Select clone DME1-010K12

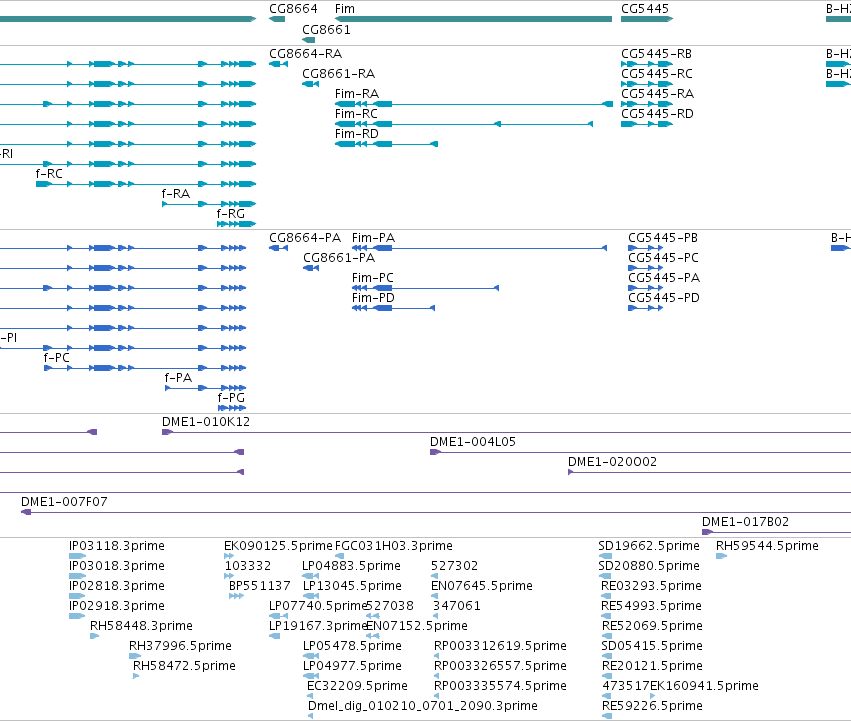pyautogui.click(x=206, y=422)
